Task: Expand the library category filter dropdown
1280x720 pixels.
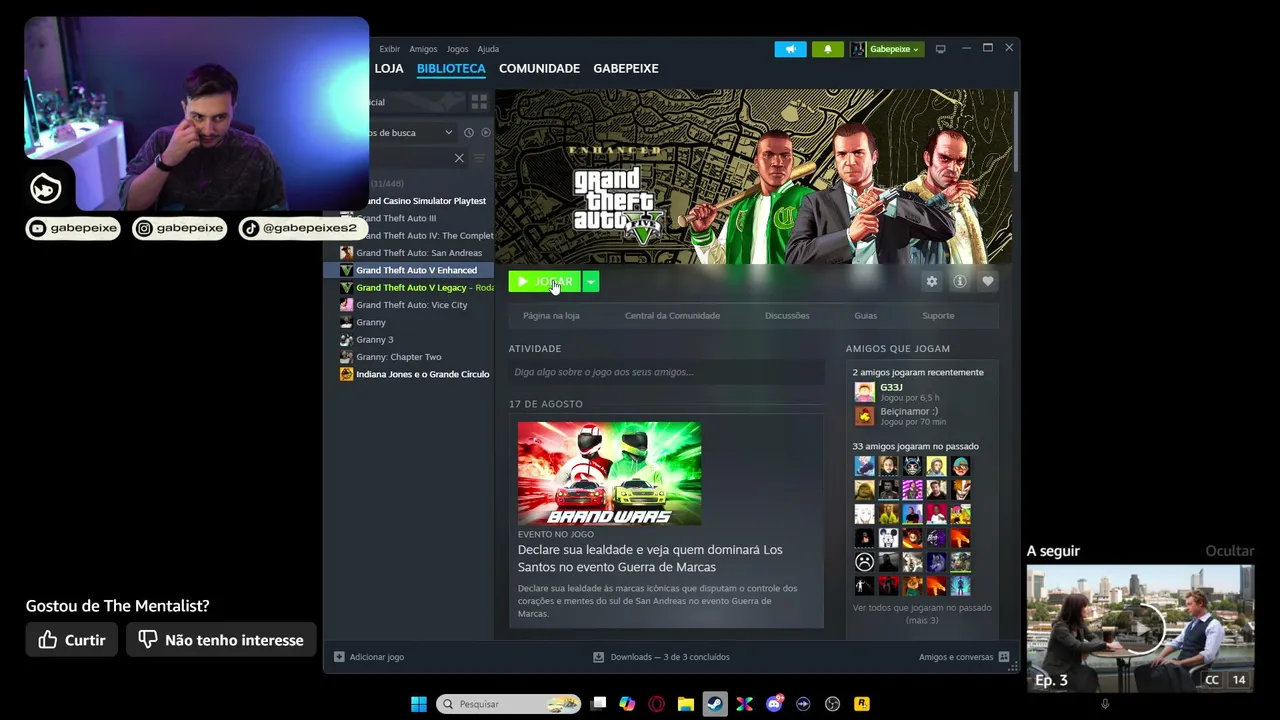Action: pyautogui.click(x=448, y=133)
